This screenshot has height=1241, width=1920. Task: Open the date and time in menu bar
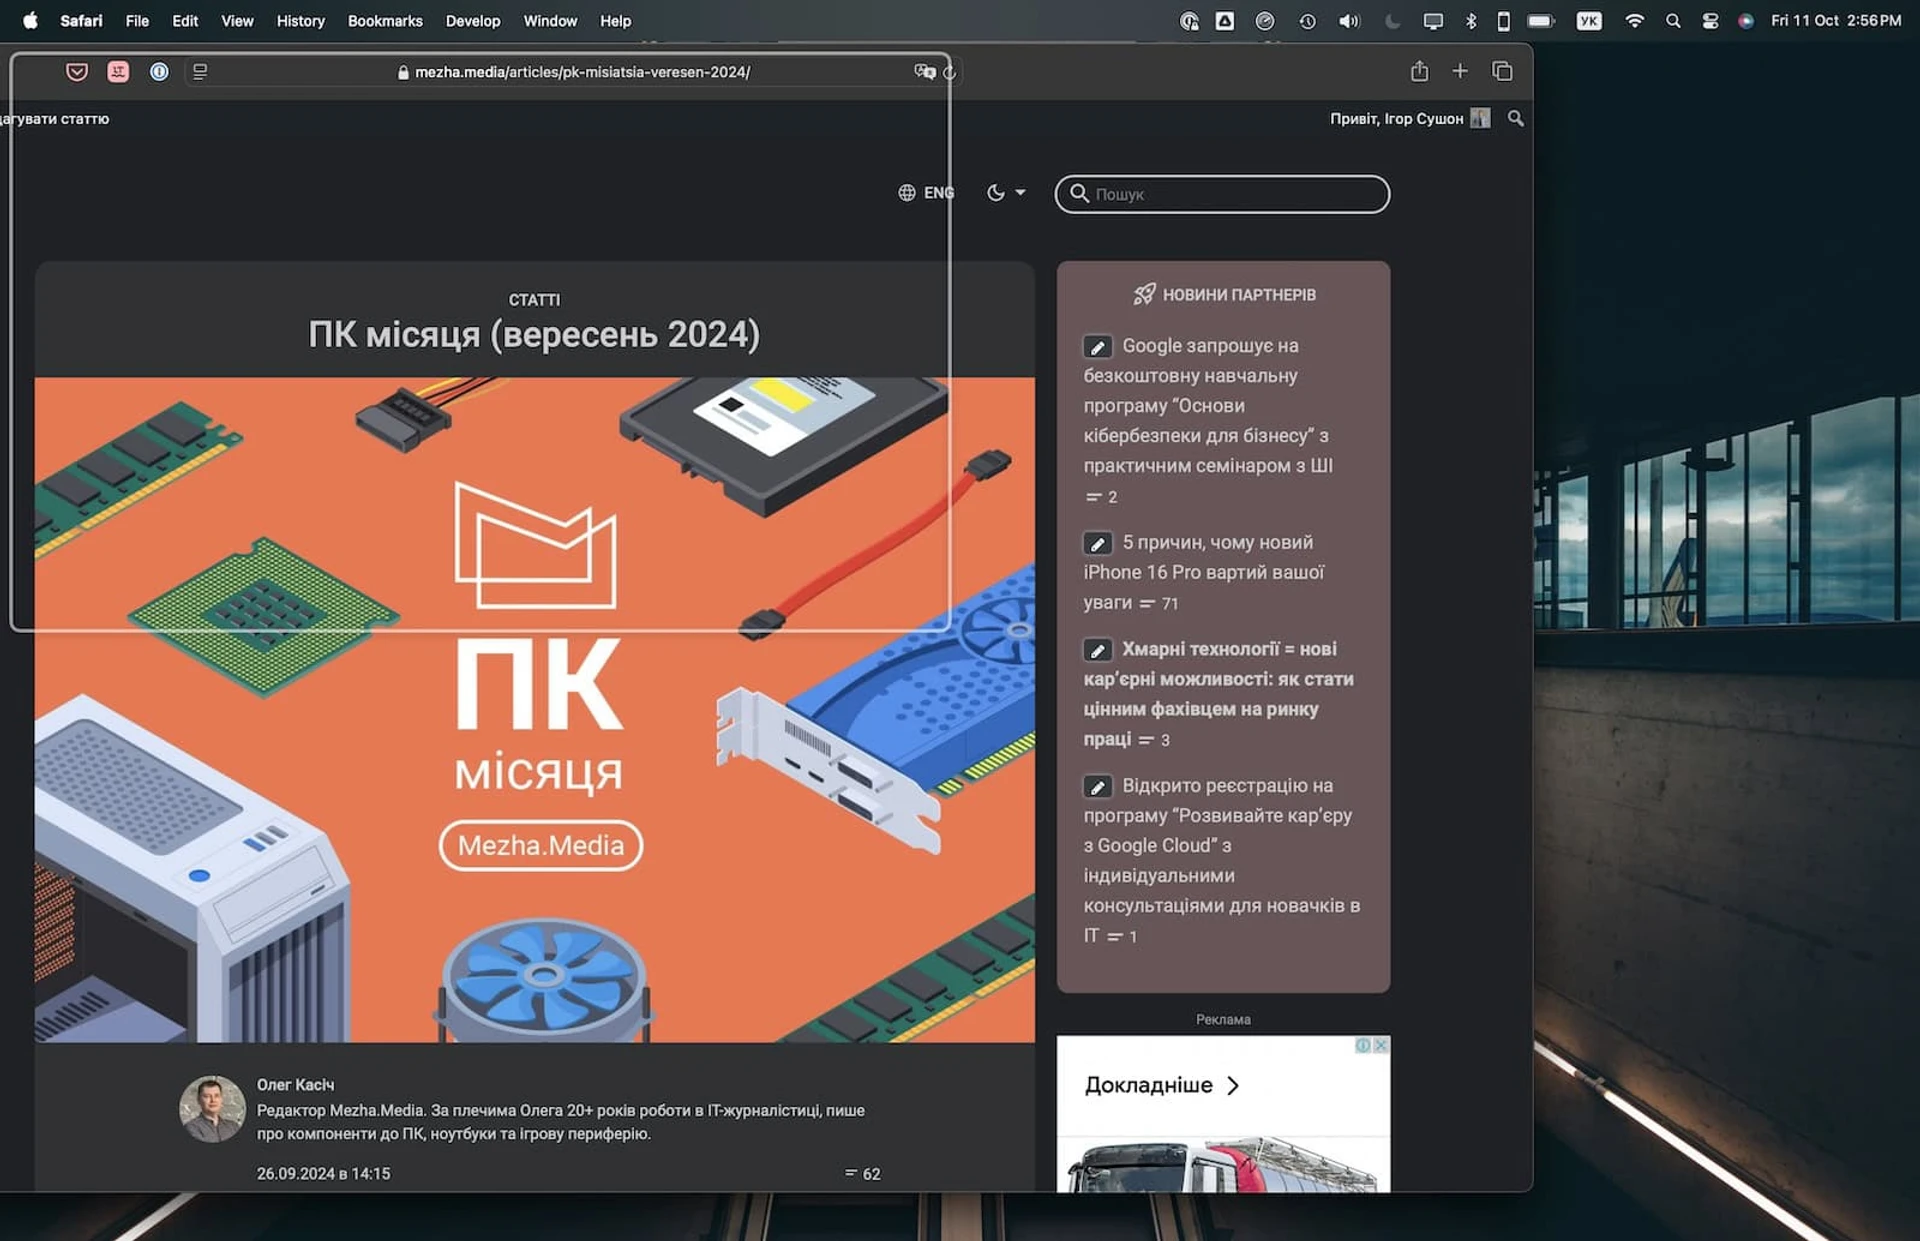pyautogui.click(x=1836, y=20)
